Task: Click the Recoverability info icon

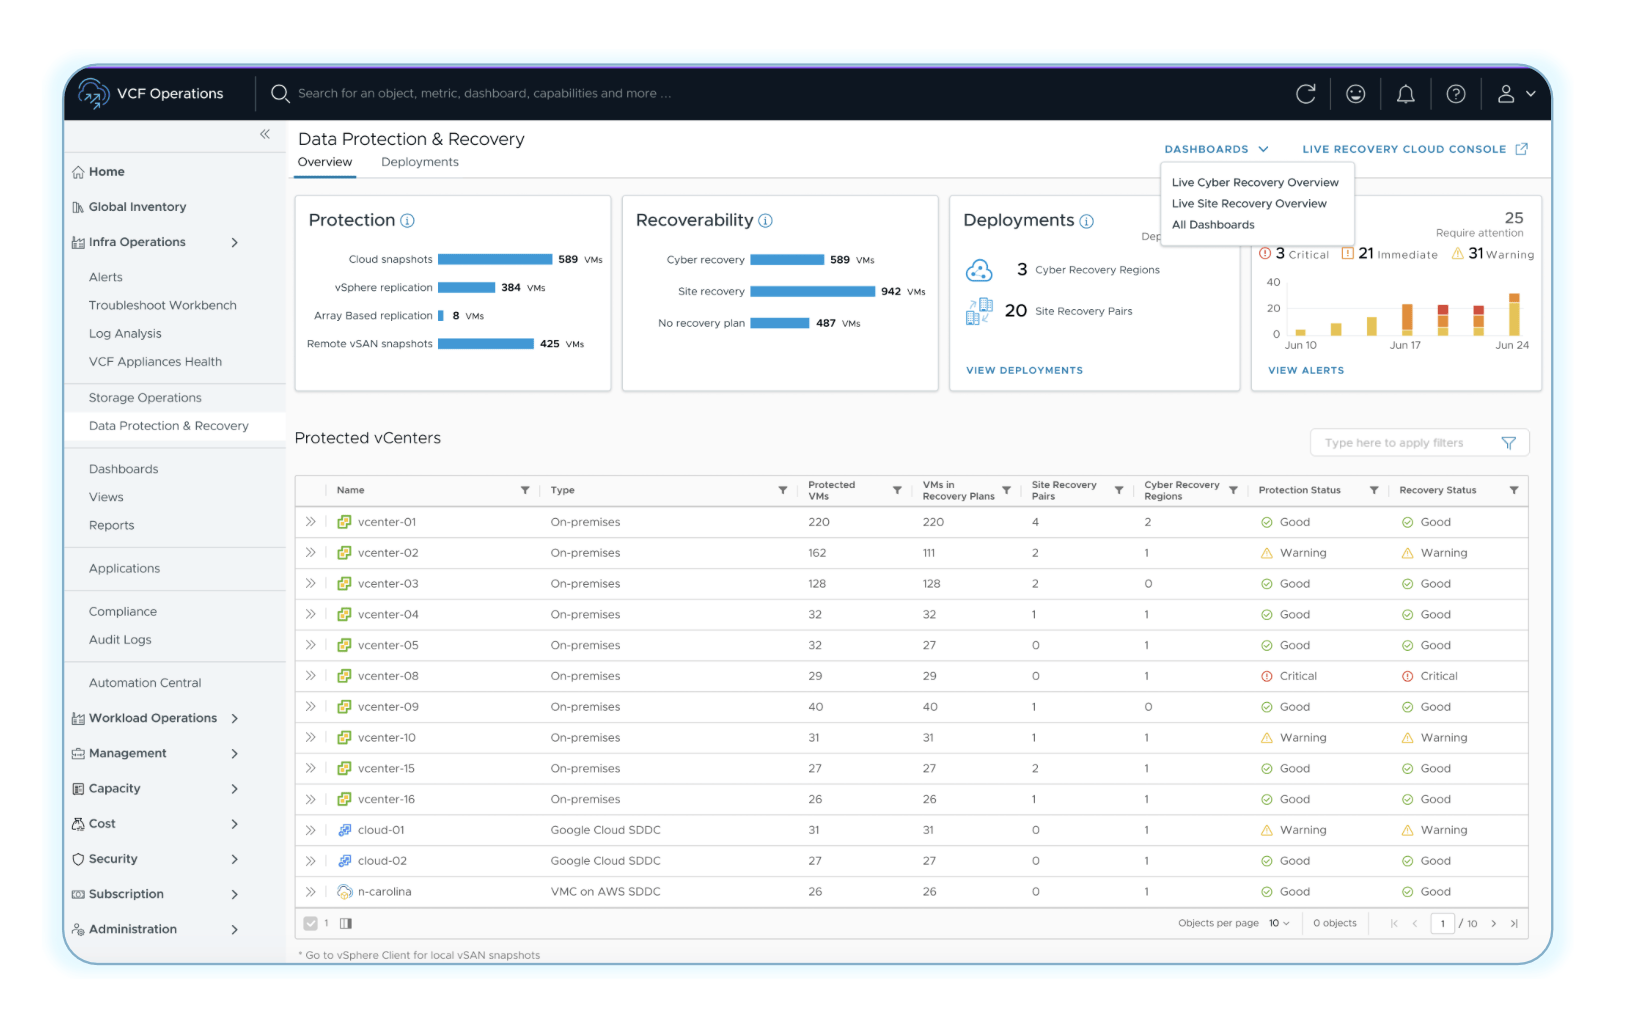Action: pyautogui.click(x=765, y=221)
